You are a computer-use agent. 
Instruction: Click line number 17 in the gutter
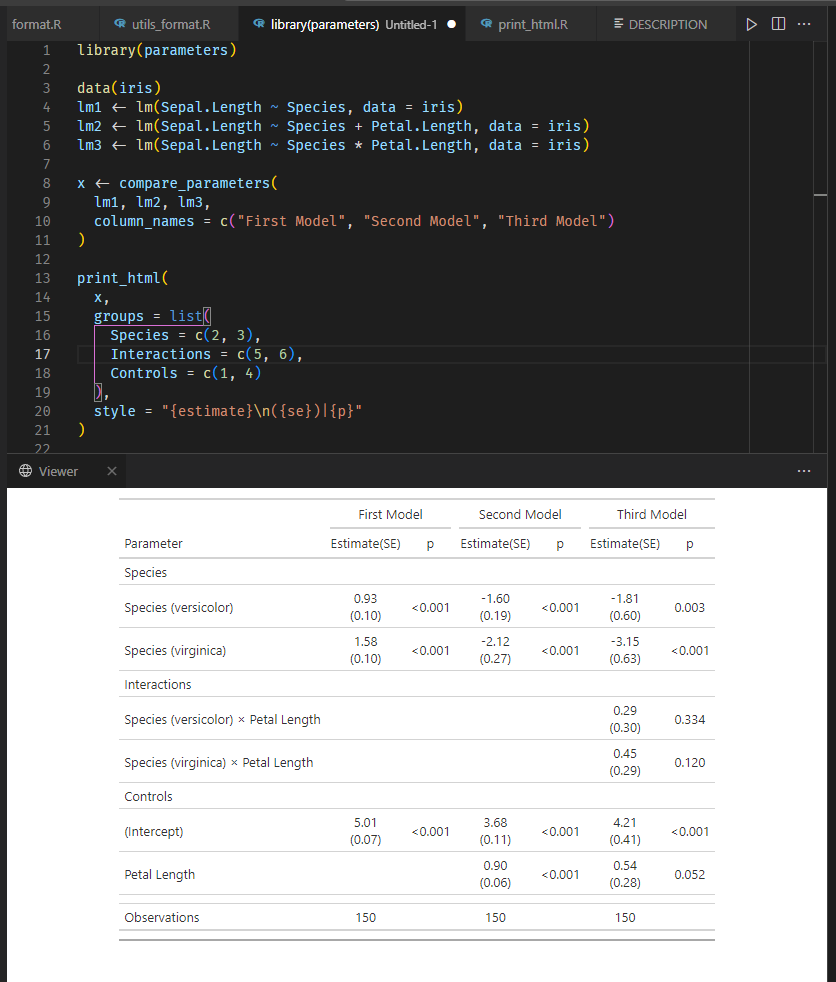click(x=42, y=354)
